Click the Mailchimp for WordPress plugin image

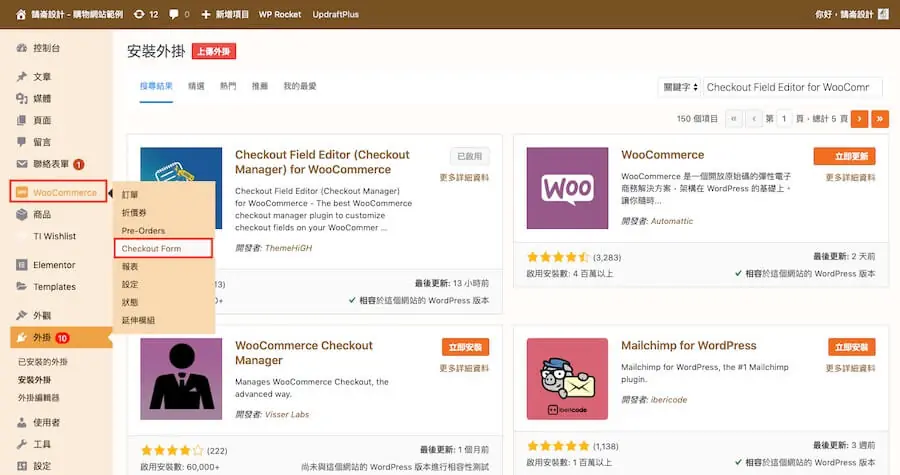coord(567,379)
